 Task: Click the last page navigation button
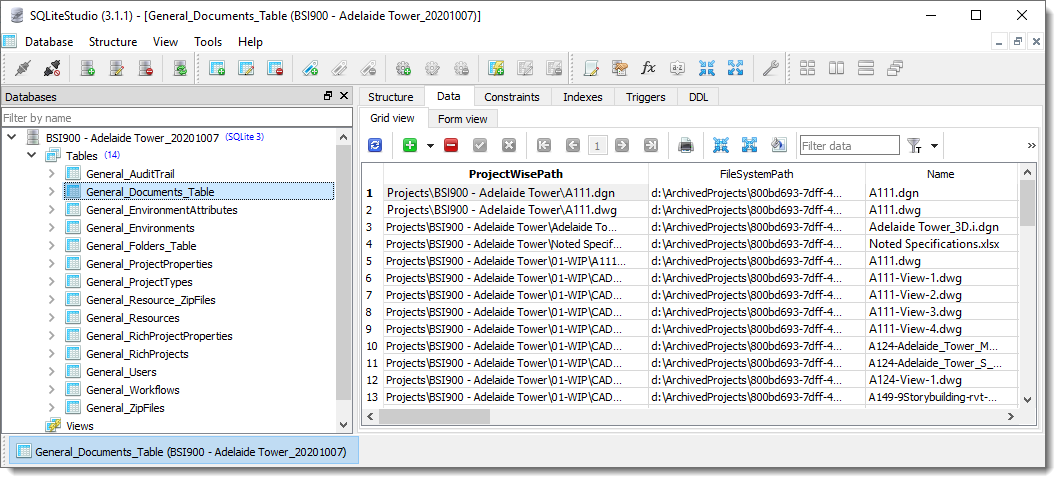coord(651,145)
